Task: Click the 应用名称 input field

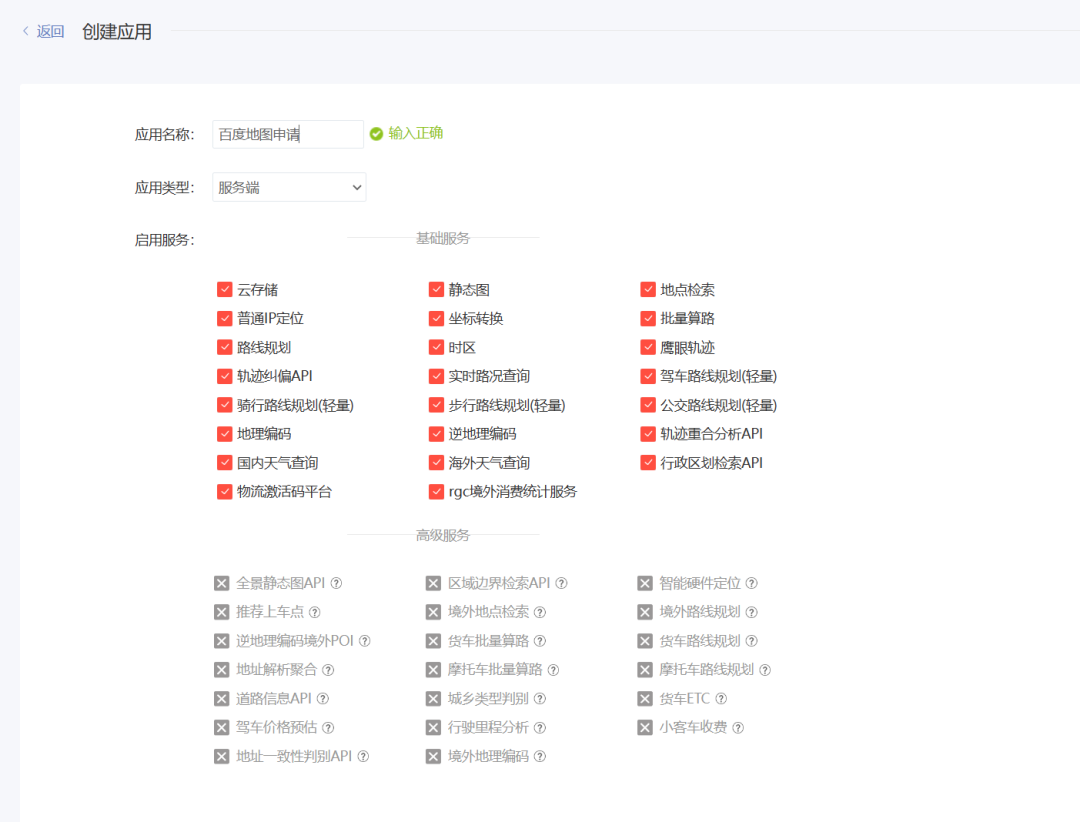Action: pos(286,133)
